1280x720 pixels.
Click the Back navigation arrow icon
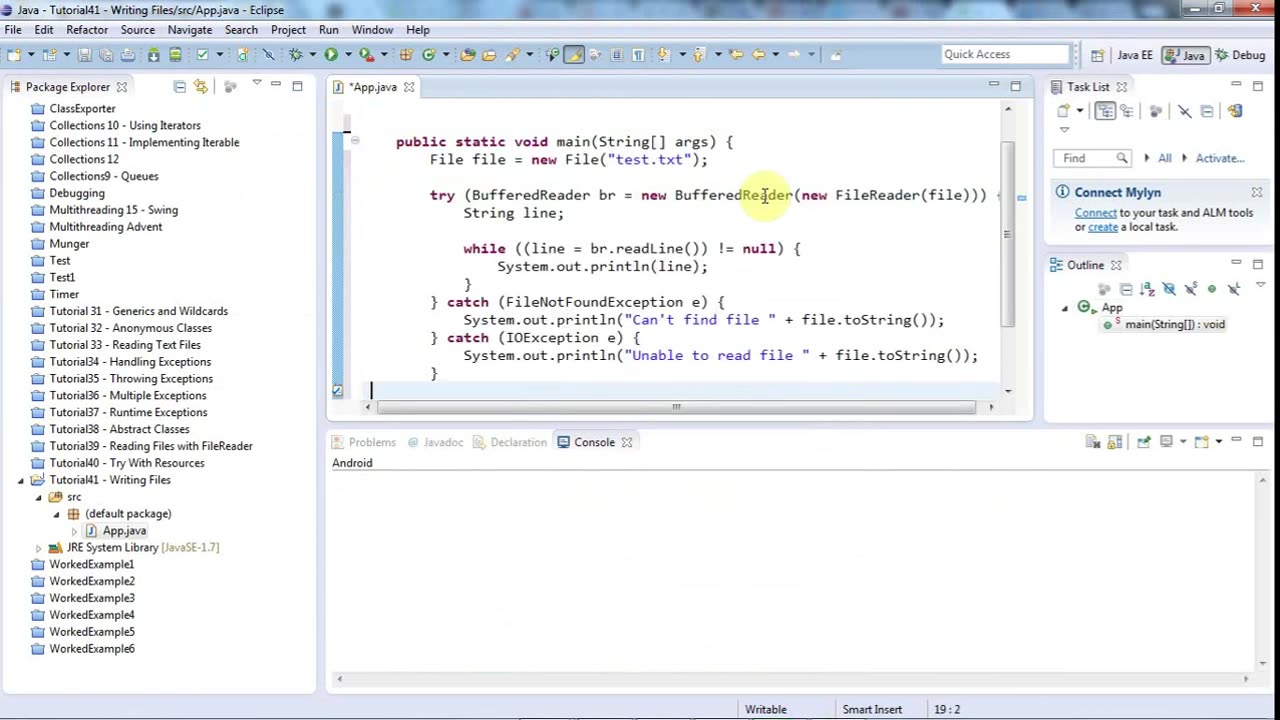coord(759,55)
